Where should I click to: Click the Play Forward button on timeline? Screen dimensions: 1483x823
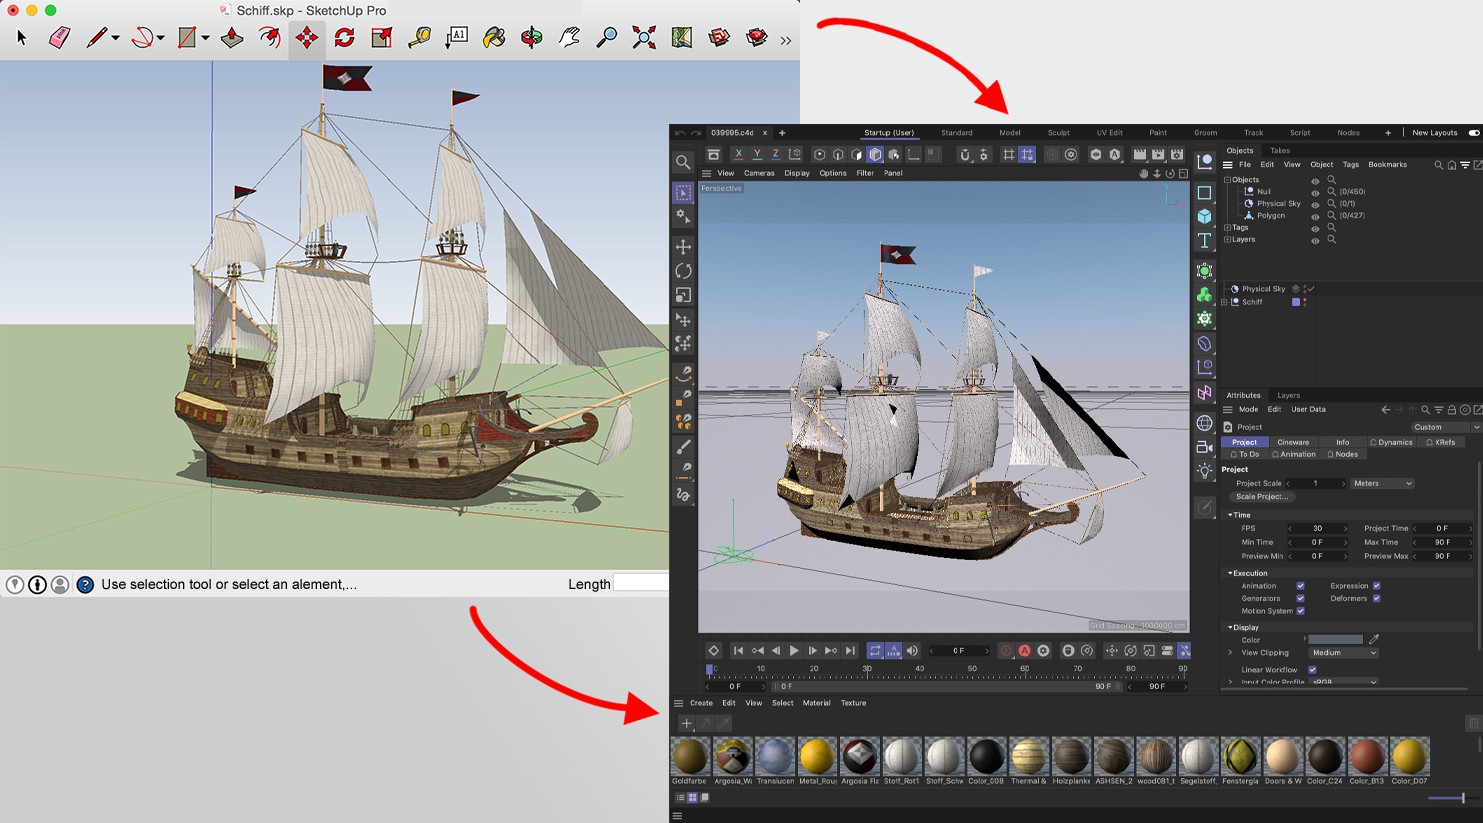[x=794, y=651]
